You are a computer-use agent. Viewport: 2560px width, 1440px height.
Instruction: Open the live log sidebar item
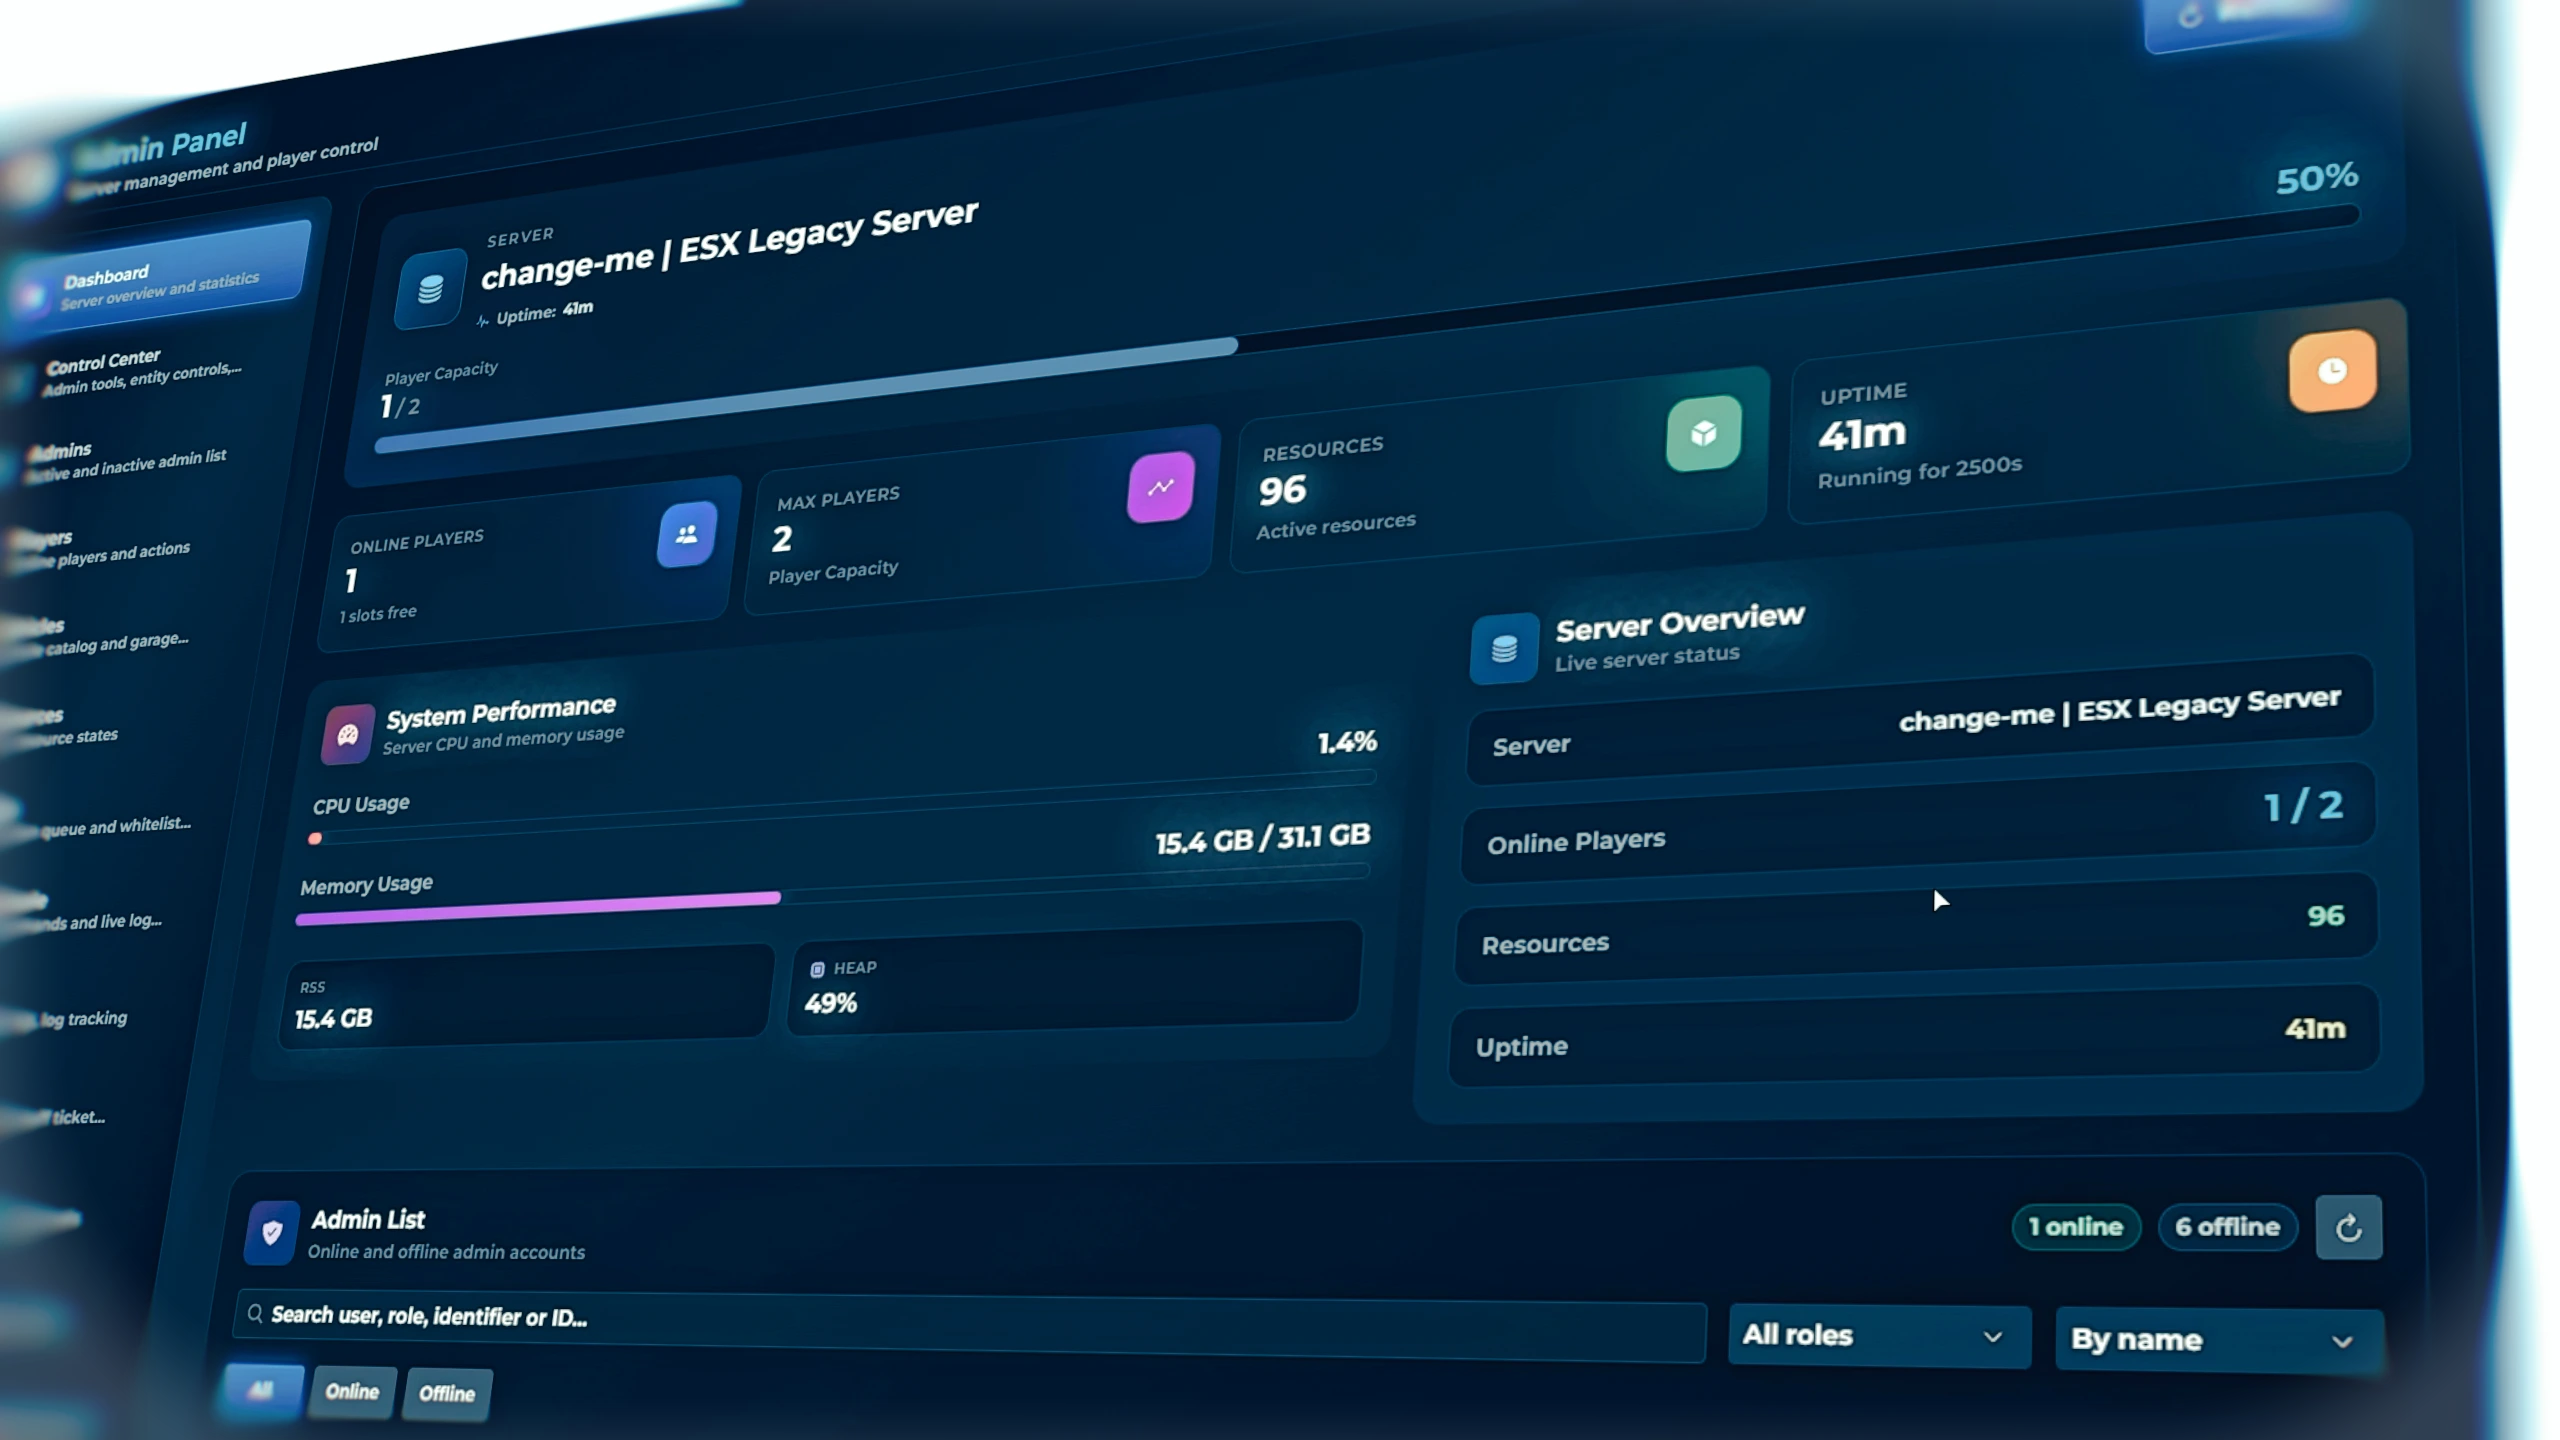tap(85, 916)
